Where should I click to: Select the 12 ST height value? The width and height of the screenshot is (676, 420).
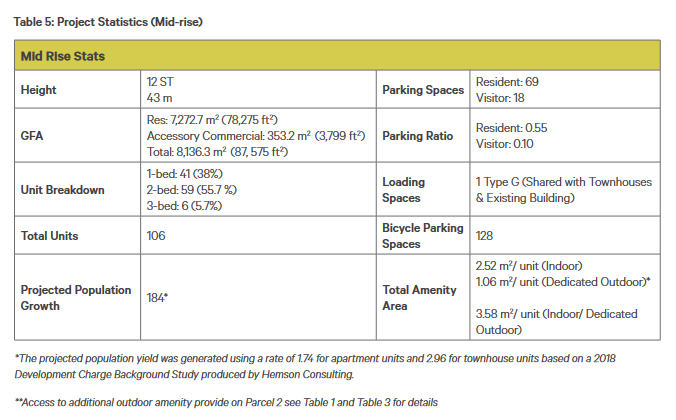click(x=160, y=82)
